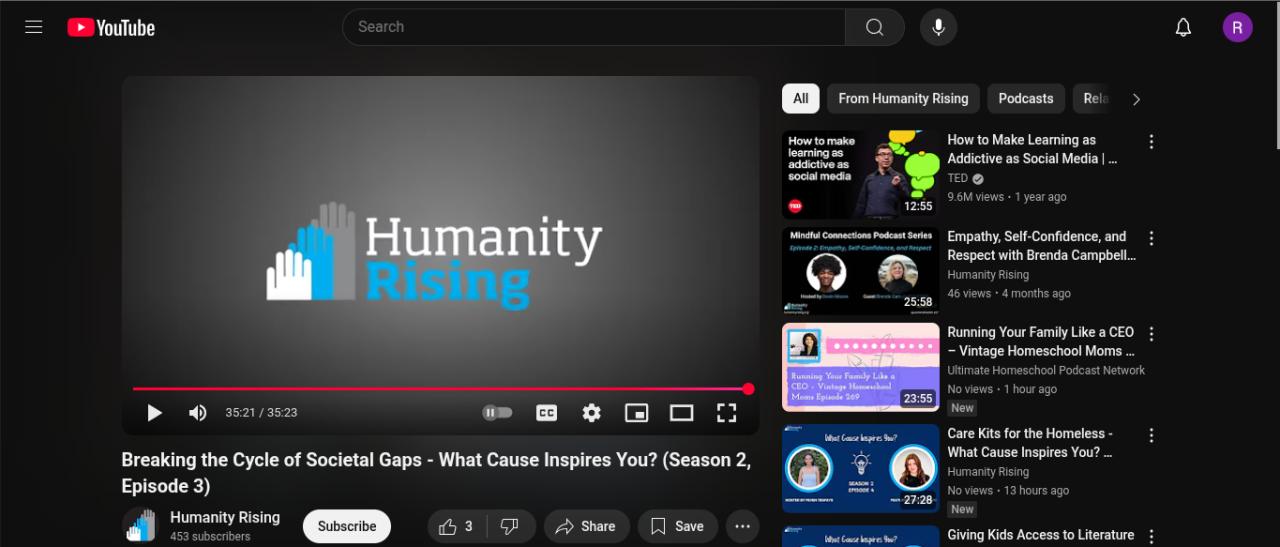Click the "35:21 / 35:23" time display
1280x547 pixels.
point(261,412)
